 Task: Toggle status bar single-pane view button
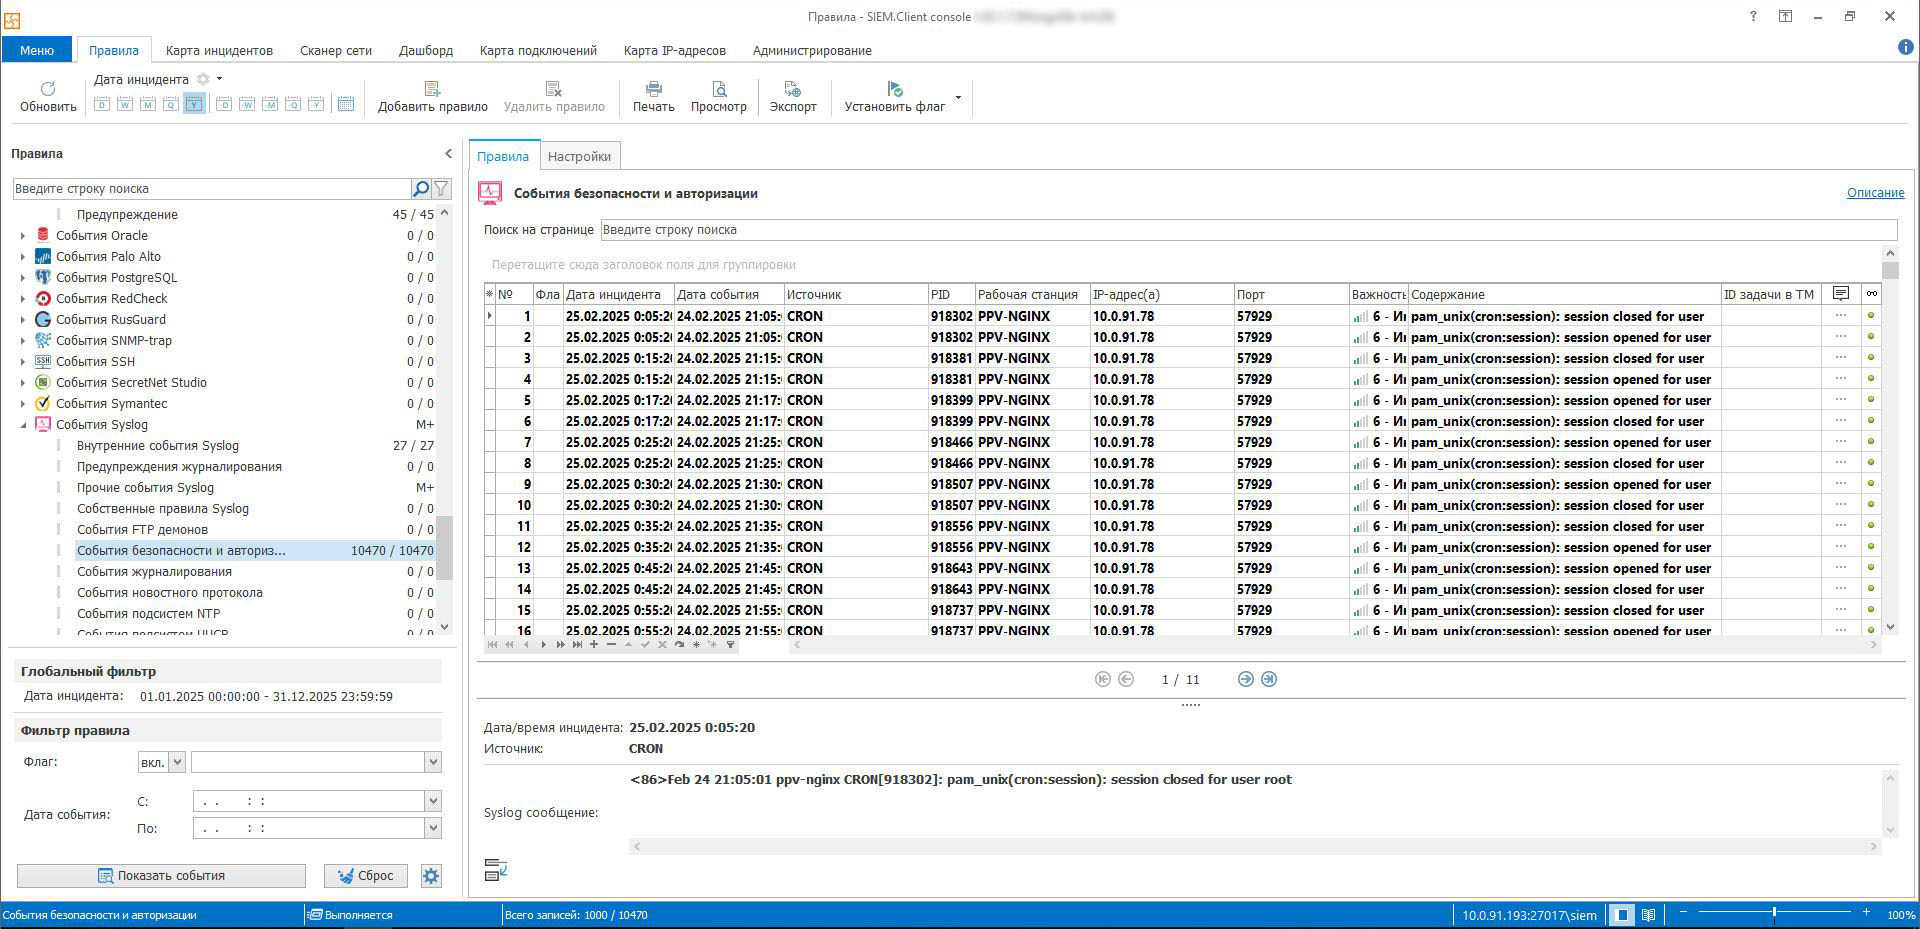pyautogui.click(x=1622, y=915)
